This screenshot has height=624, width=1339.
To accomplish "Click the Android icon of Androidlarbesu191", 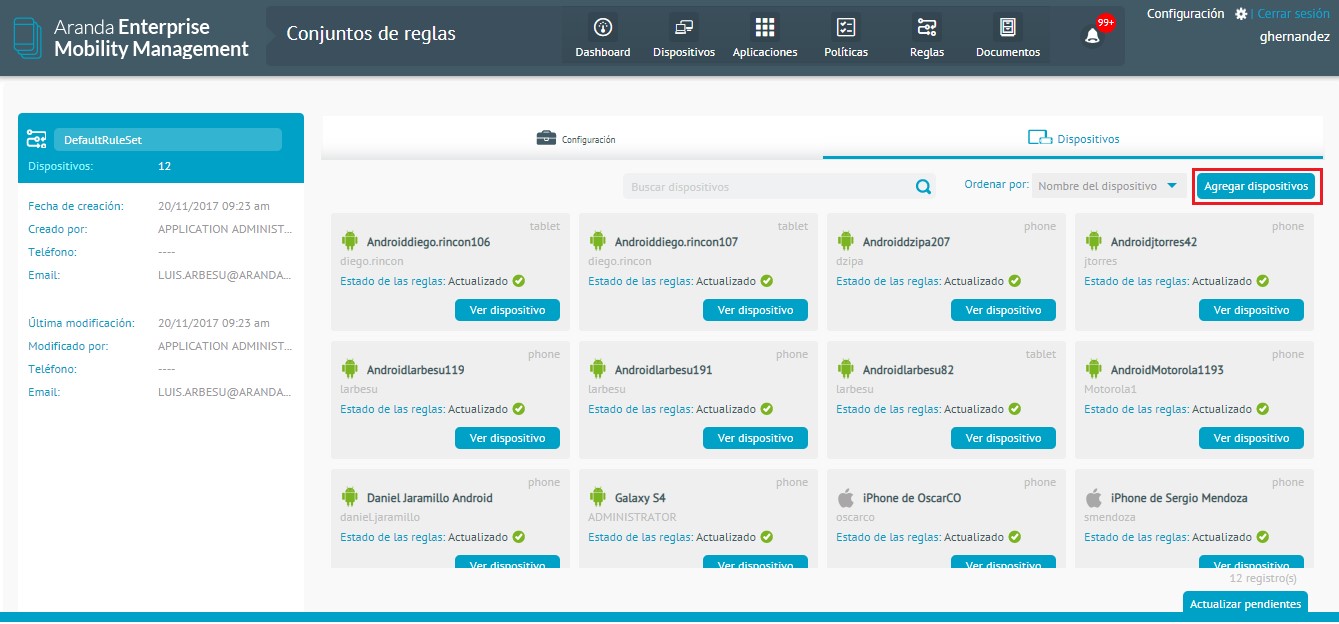I will coord(598,369).
